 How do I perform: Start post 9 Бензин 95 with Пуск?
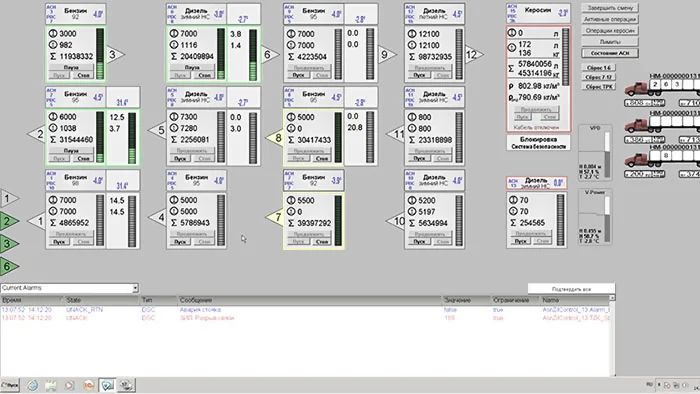(297, 75)
